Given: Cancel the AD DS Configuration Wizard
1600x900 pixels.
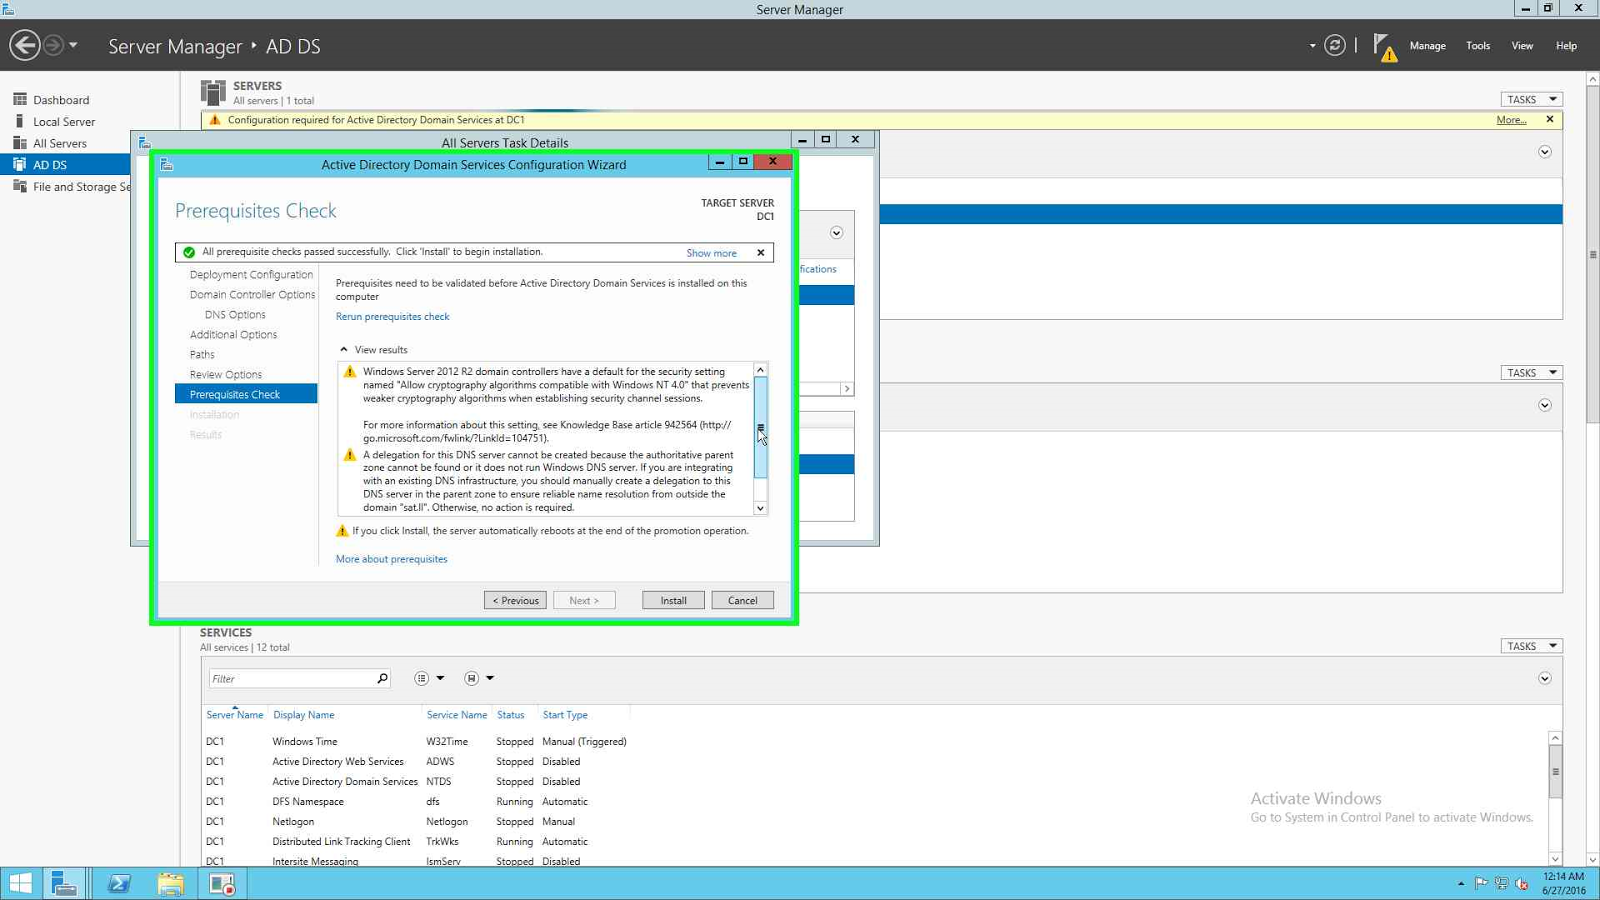Looking at the screenshot, I should (x=742, y=600).
